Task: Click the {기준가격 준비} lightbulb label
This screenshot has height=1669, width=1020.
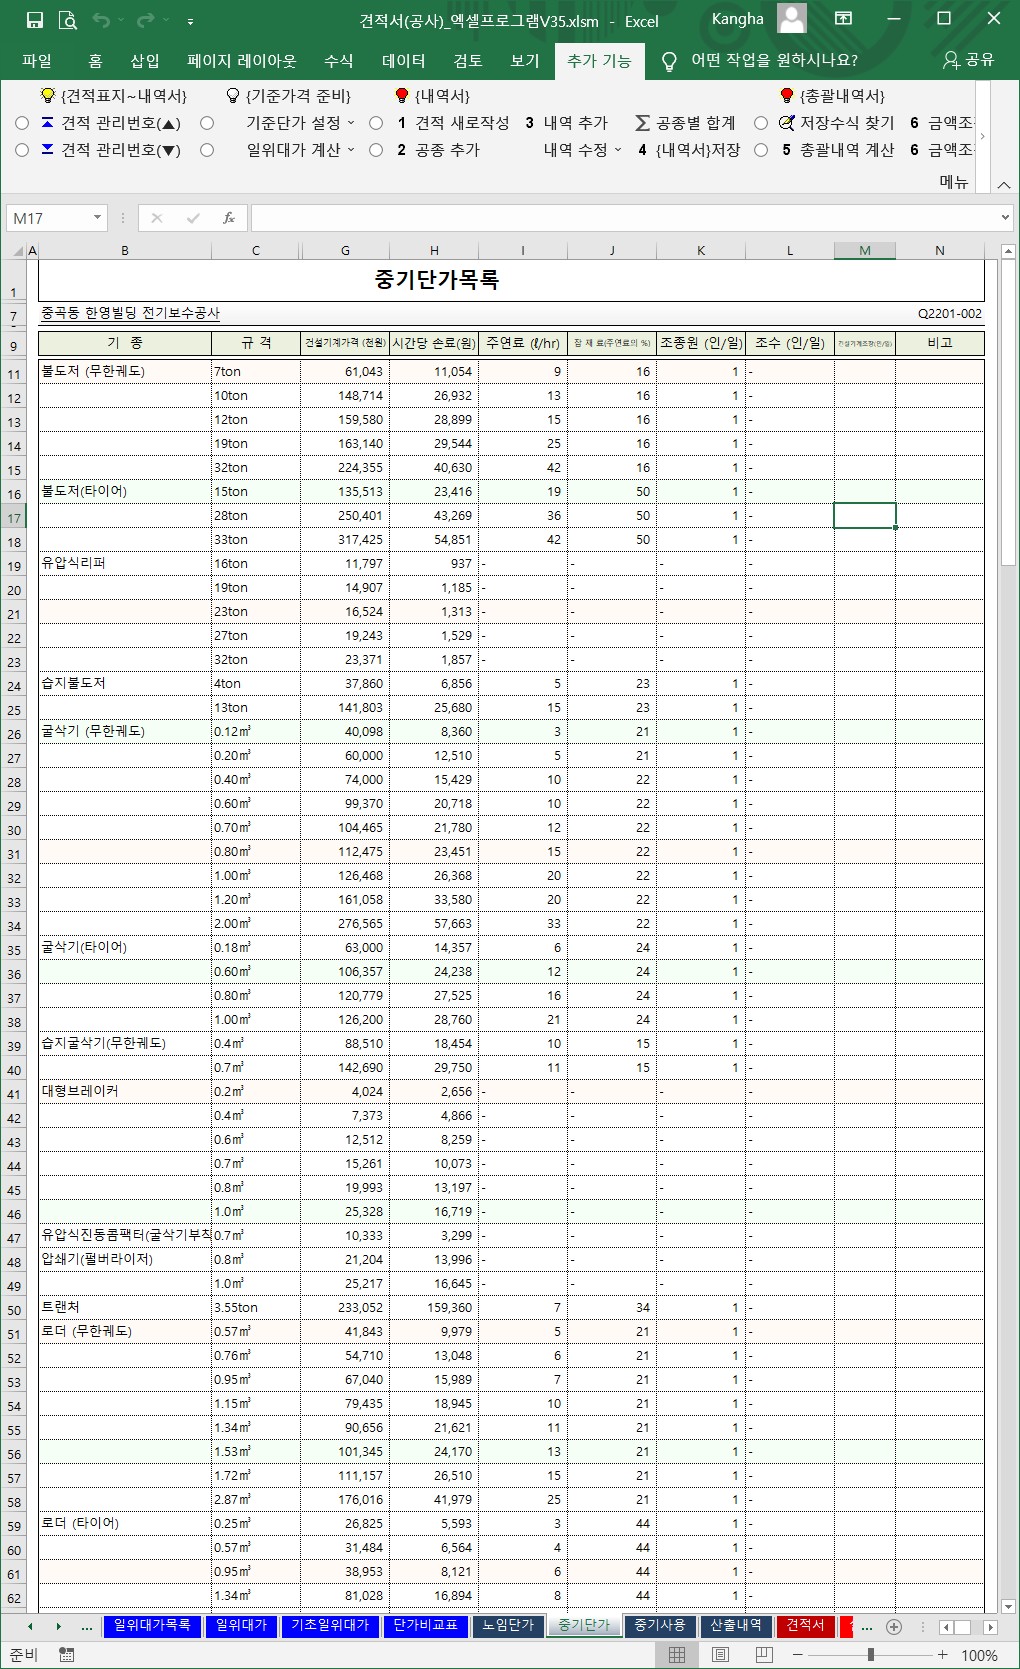Action: click(x=289, y=96)
